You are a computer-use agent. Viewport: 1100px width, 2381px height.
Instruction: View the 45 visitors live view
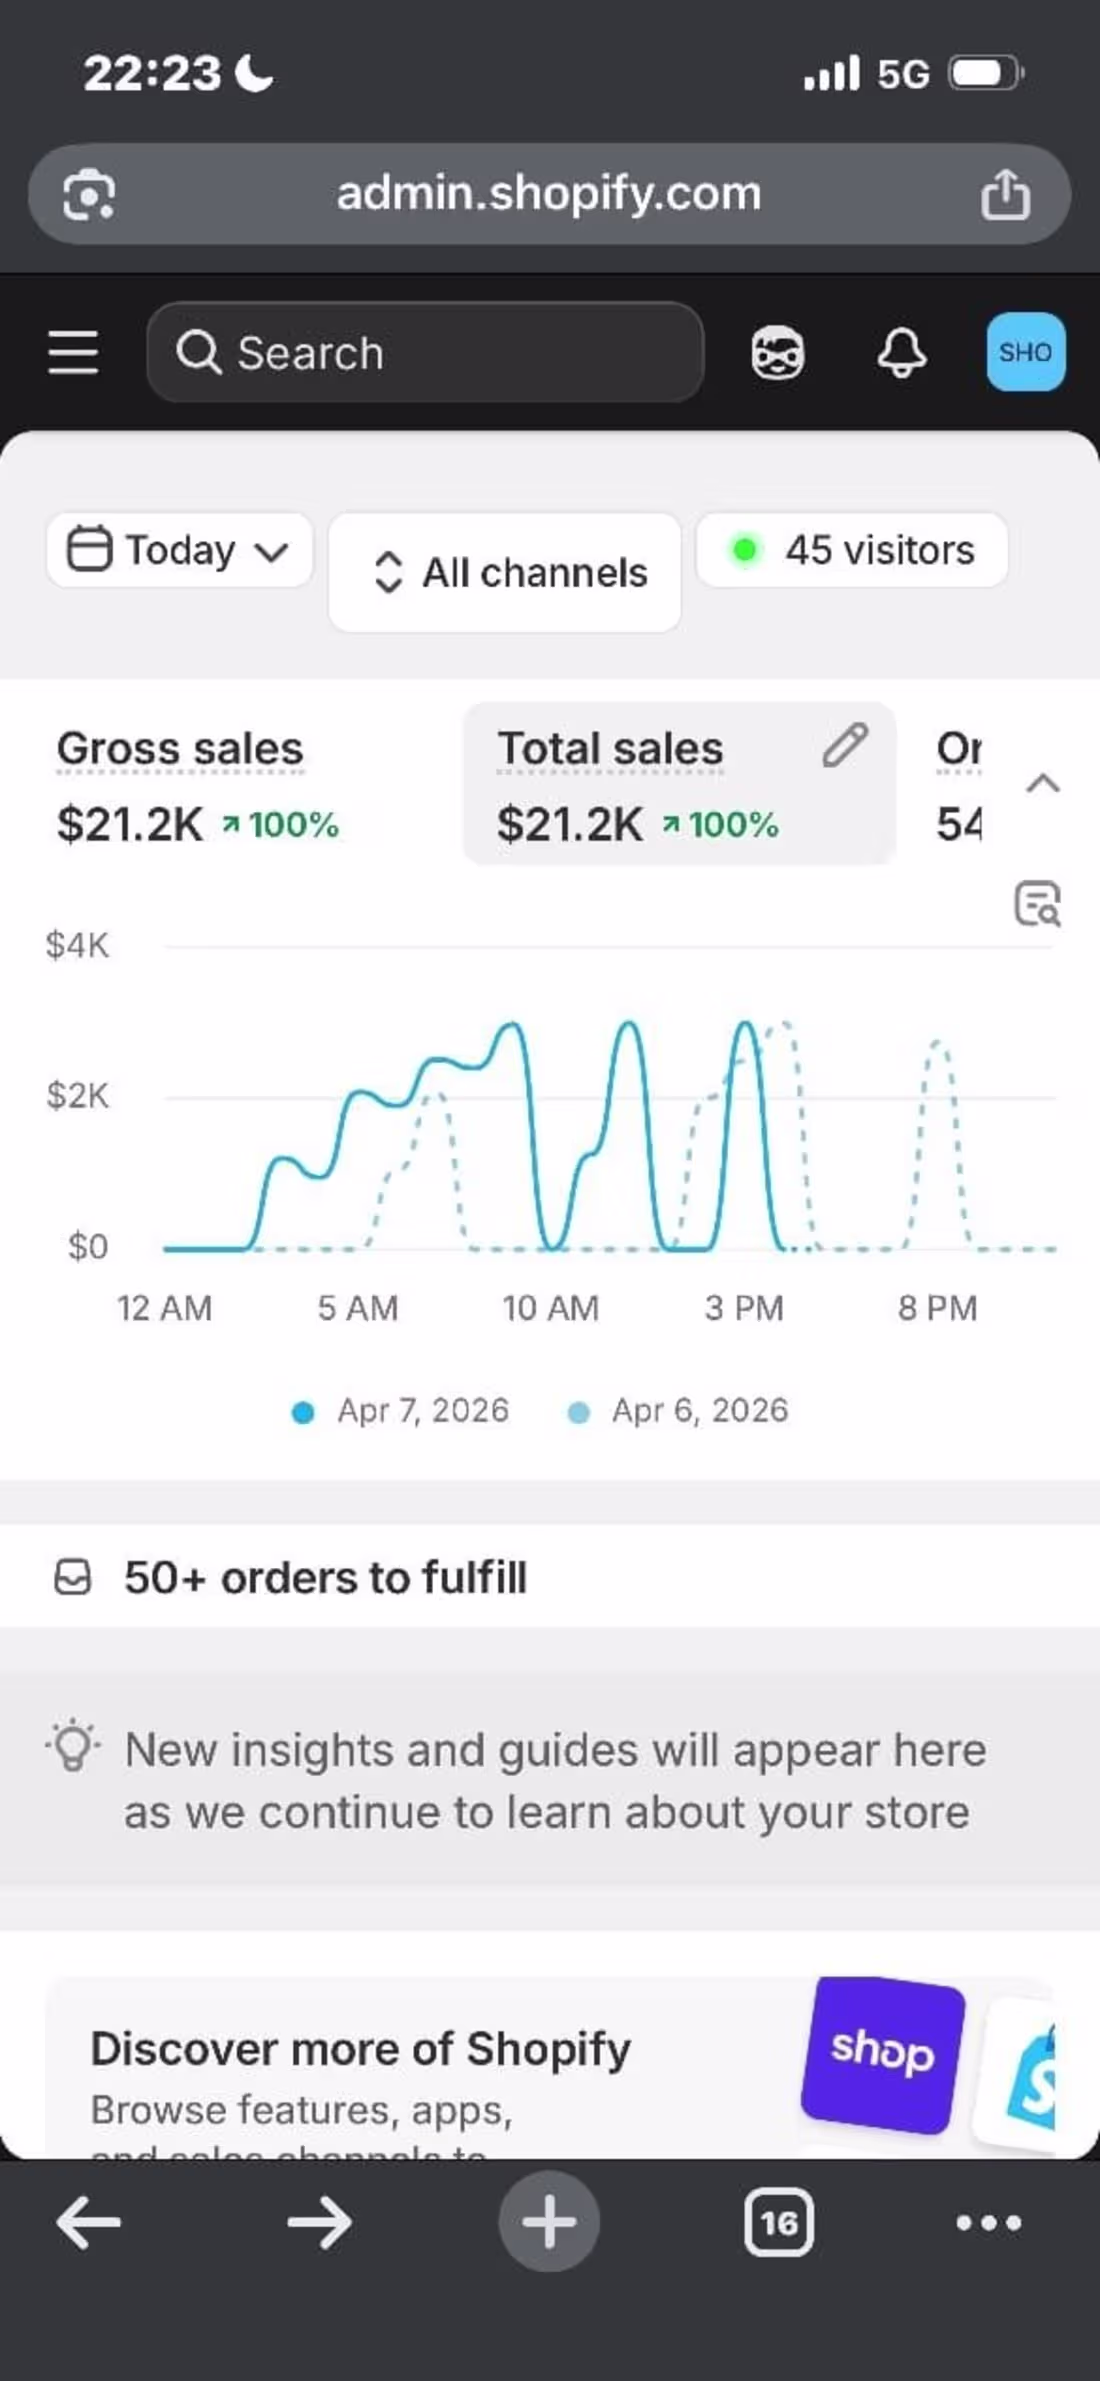(852, 550)
